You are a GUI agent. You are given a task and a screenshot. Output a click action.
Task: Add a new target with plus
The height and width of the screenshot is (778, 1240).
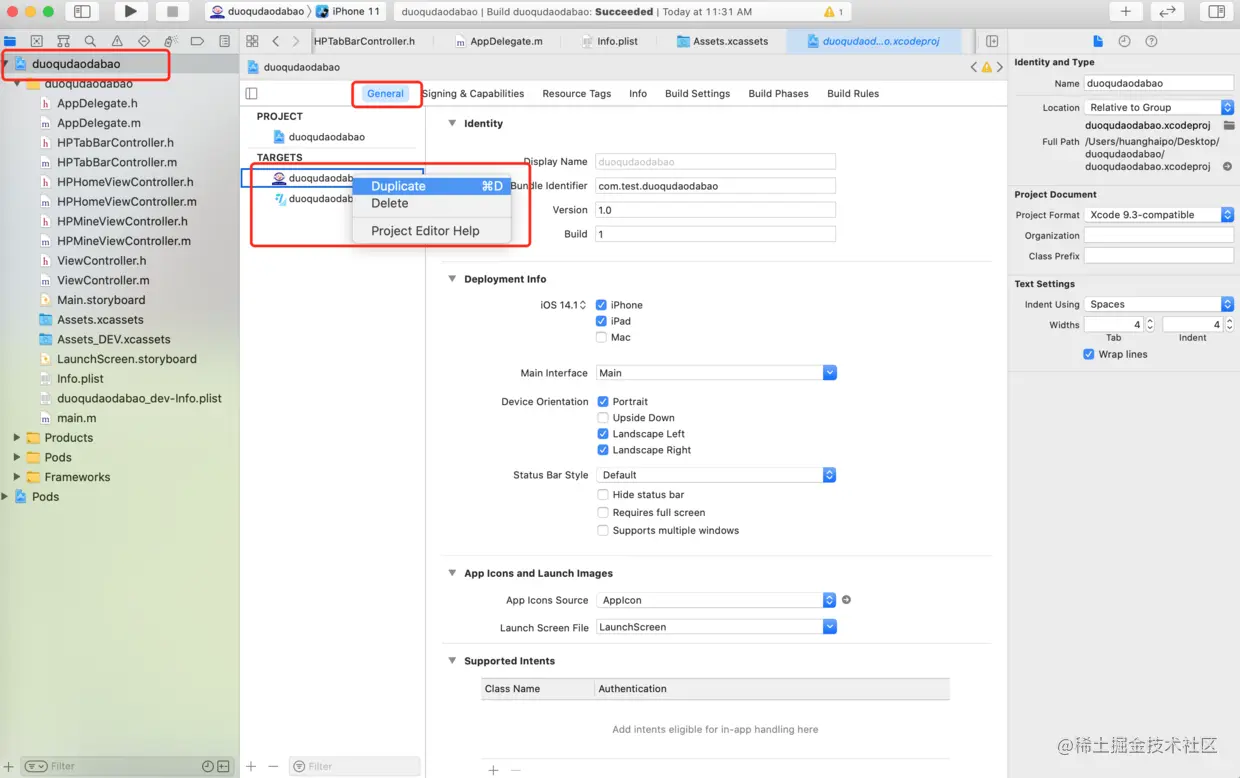click(251, 766)
